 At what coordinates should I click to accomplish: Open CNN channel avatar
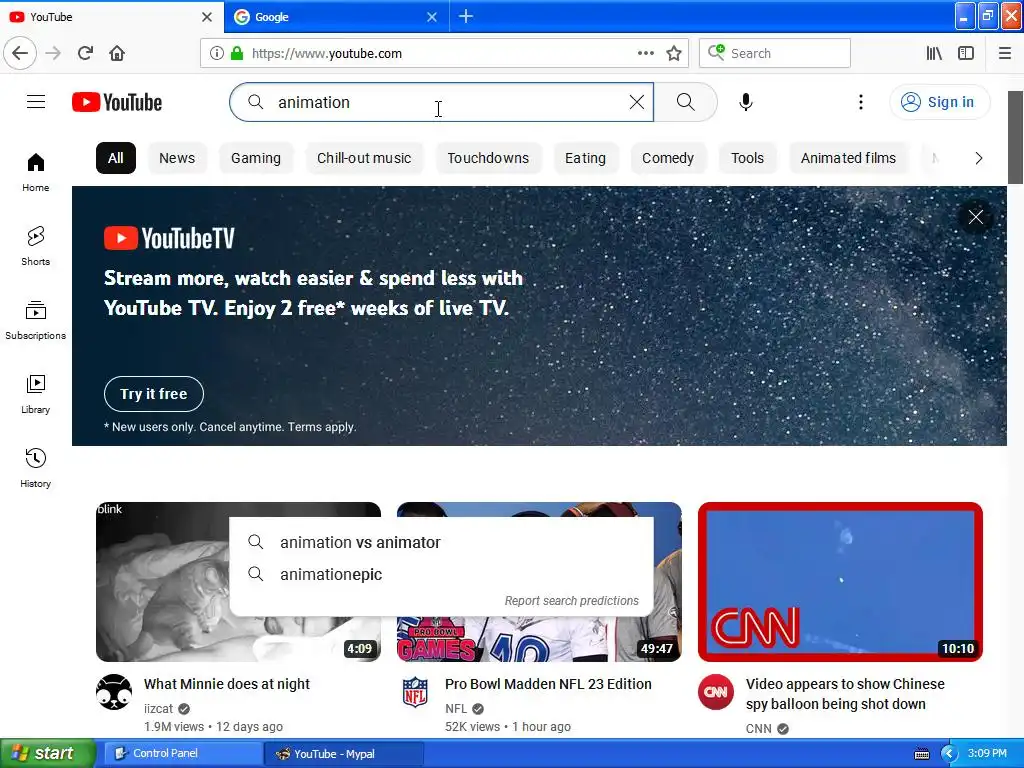[x=716, y=692]
